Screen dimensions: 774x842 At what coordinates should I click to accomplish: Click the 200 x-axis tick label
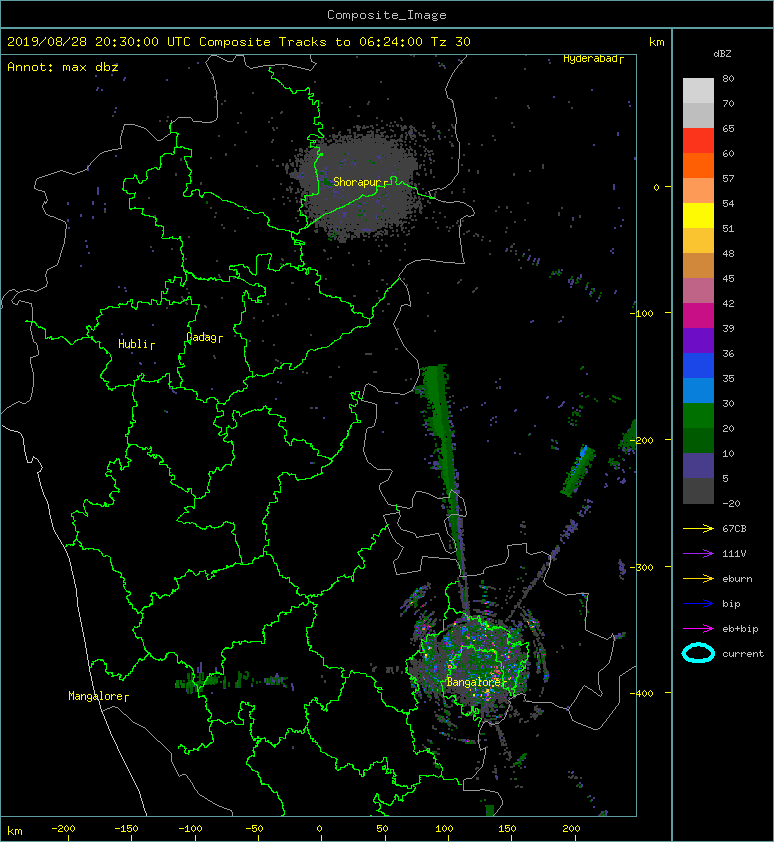coord(572,829)
